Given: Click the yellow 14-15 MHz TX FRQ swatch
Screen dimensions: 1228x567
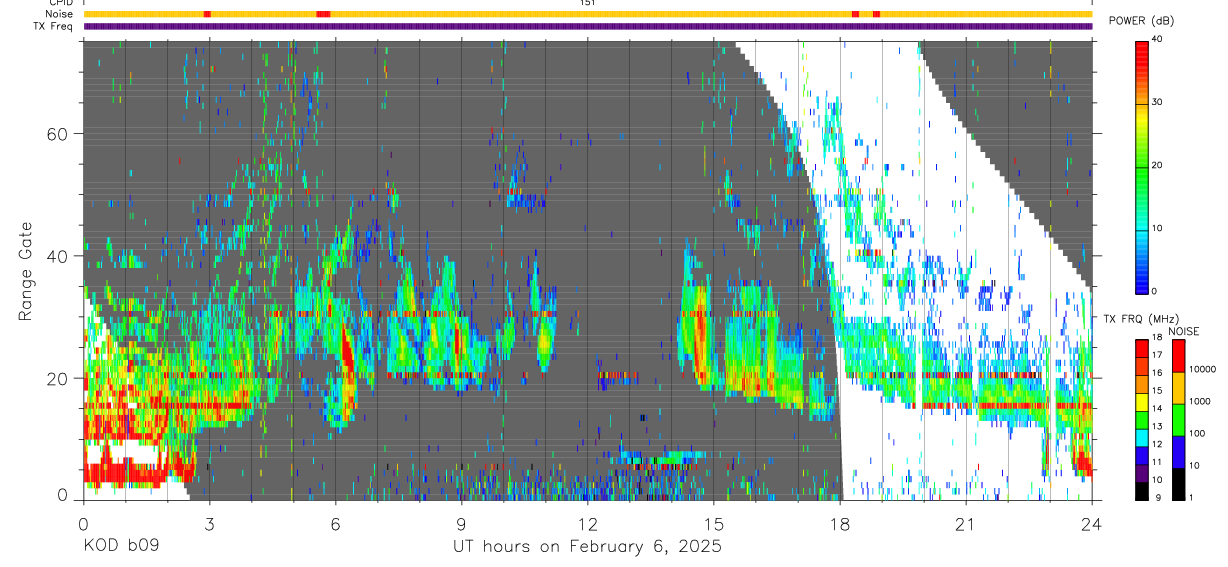Looking at the screenshot, I should [x=1142, y=403].
